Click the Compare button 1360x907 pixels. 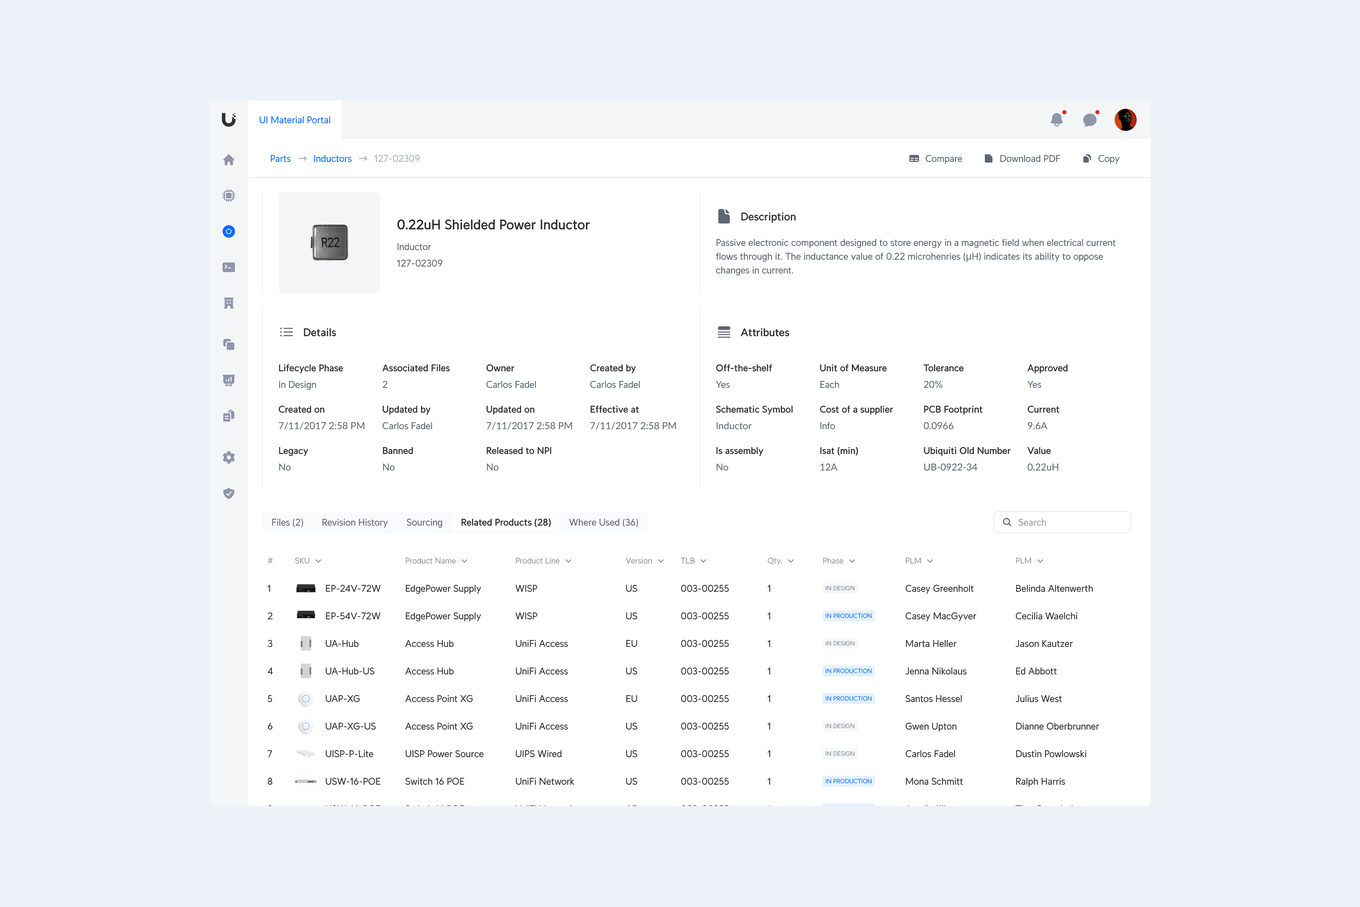936,159
